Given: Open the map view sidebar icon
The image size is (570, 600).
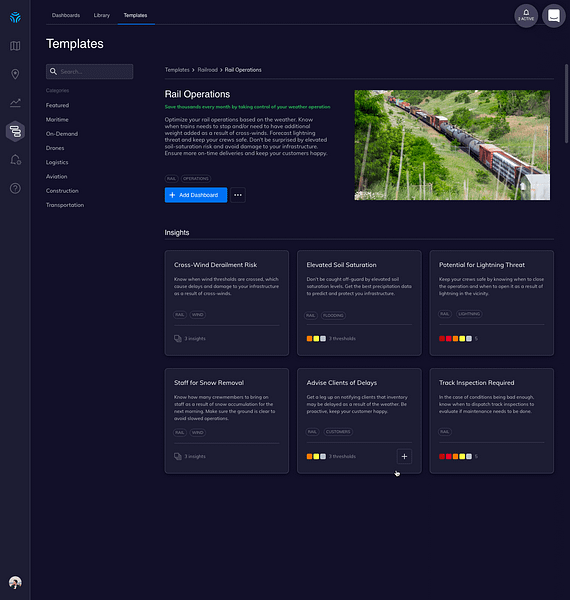Looking at the screenshot, I should (15, 46).
